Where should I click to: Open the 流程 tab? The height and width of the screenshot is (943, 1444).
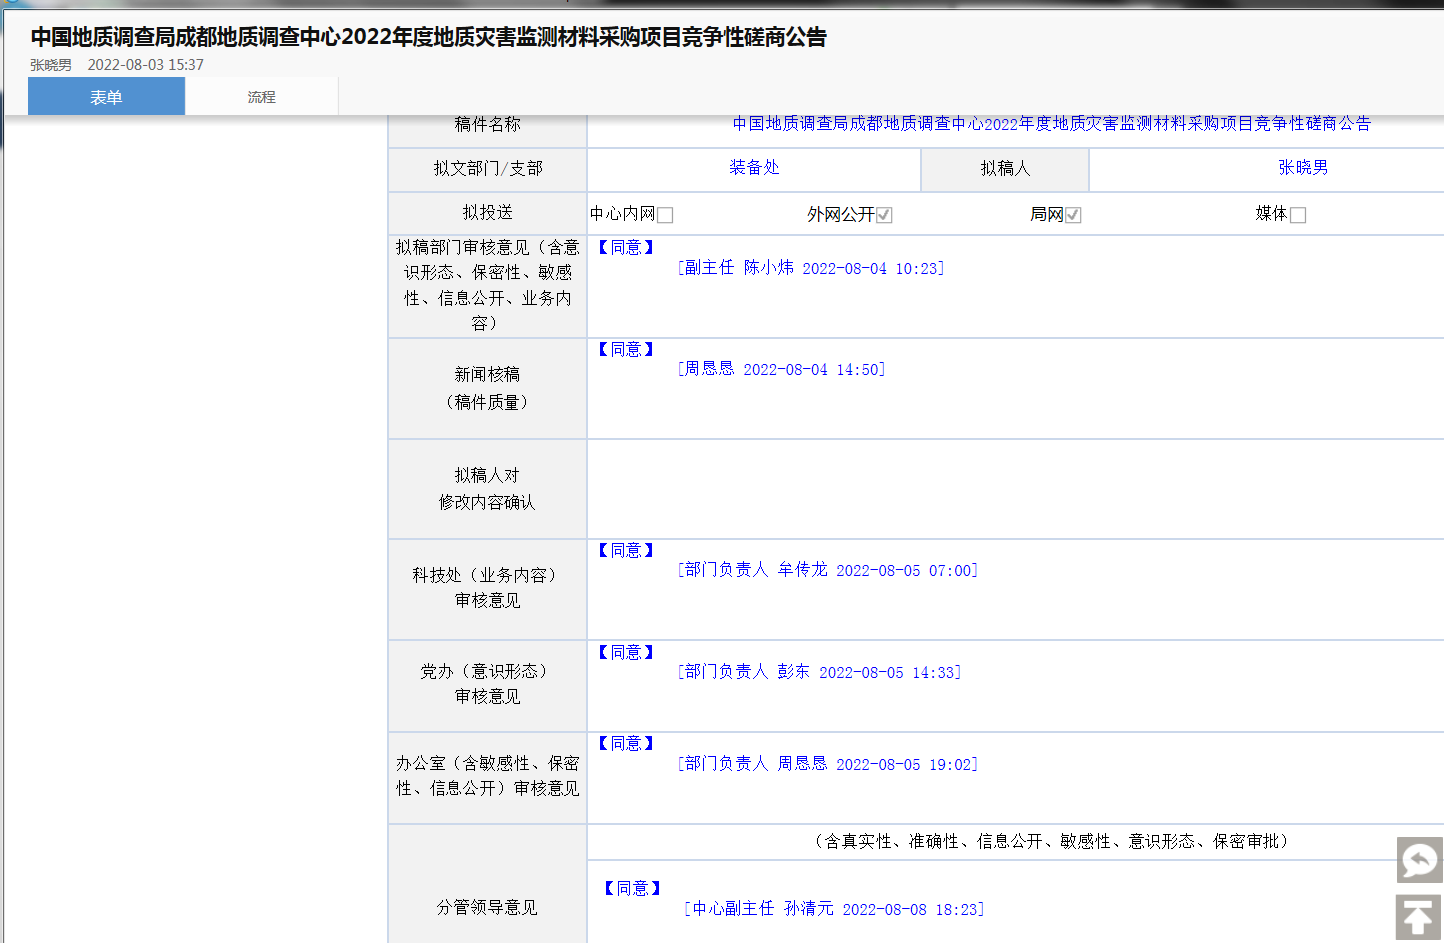pyautogui.click(x=261, y=97)
